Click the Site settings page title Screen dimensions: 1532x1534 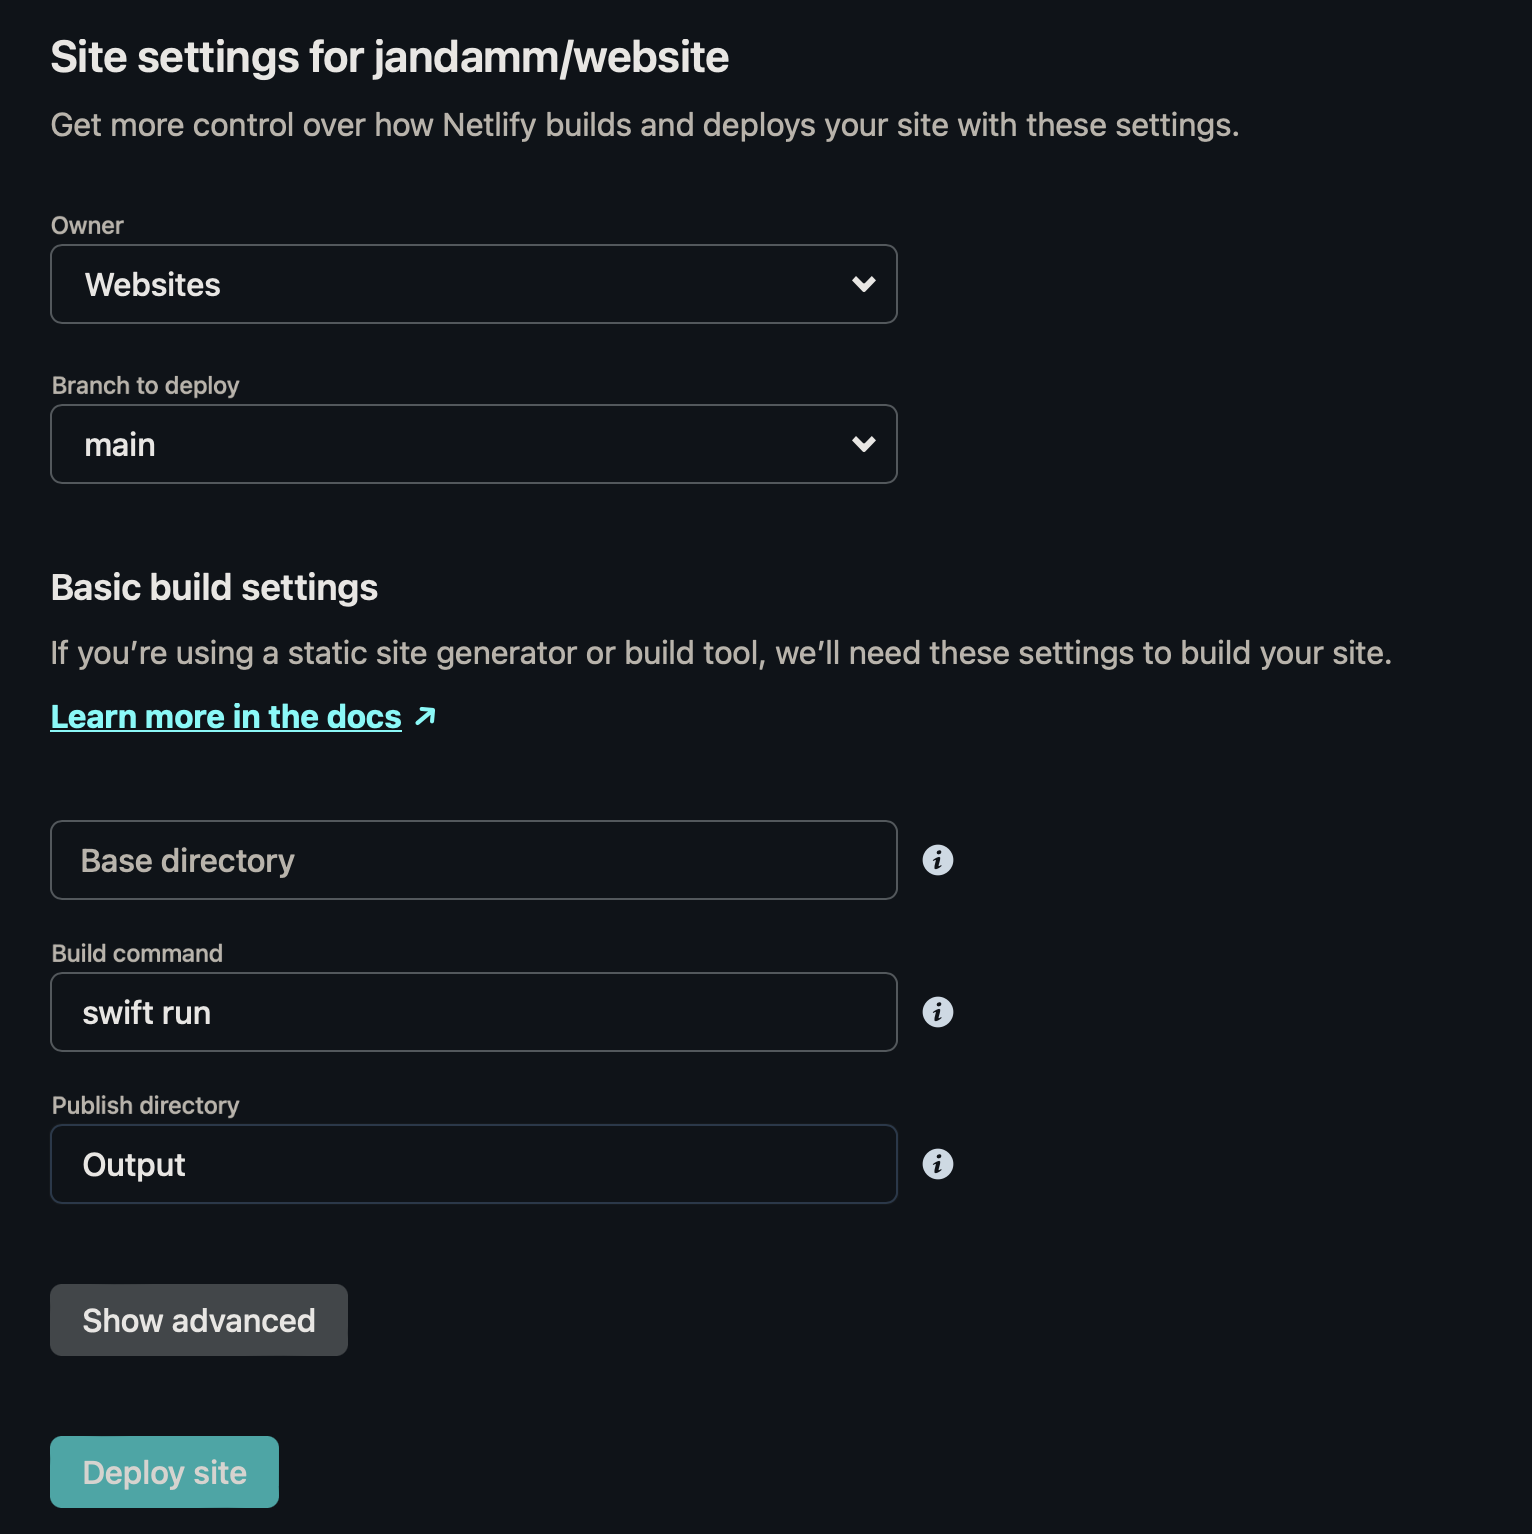390,57
